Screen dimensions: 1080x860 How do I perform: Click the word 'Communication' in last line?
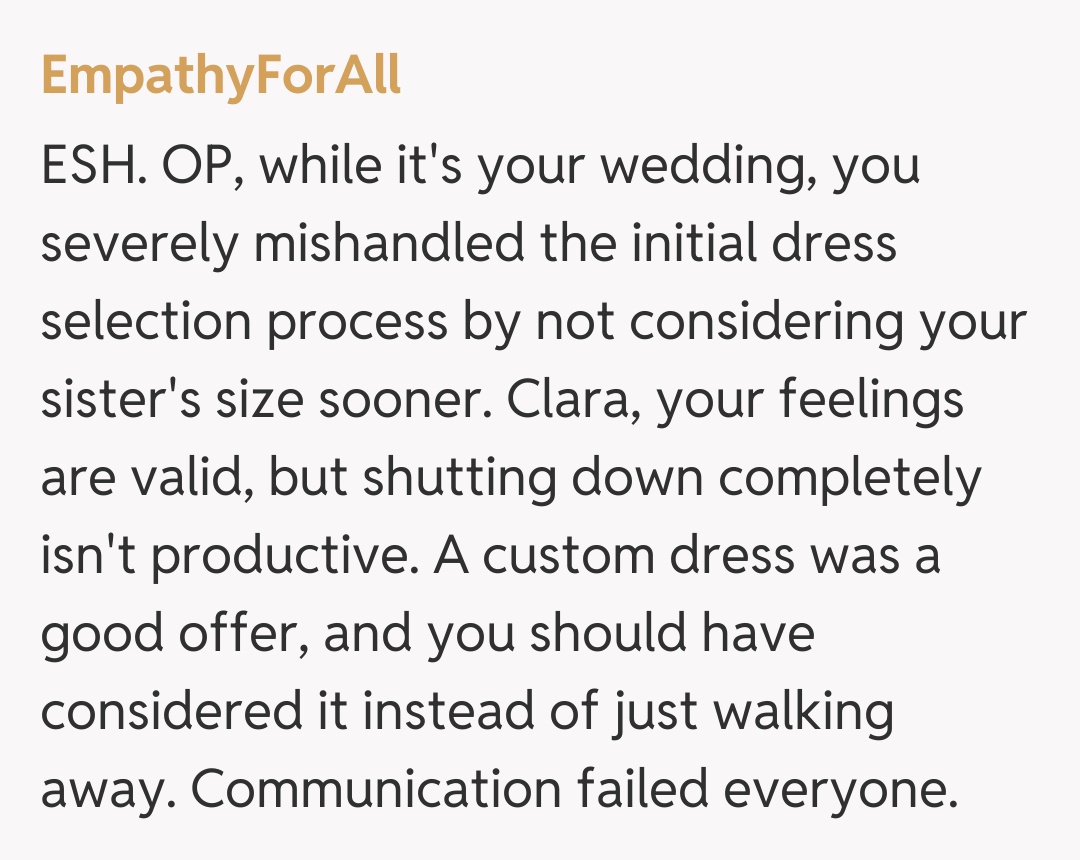coord(377,790)
